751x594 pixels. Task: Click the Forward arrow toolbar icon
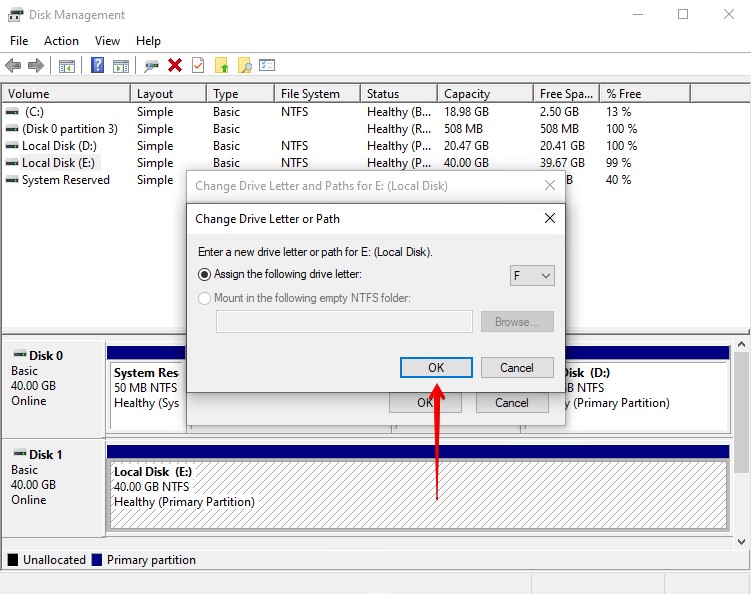(x=36, y=66)
